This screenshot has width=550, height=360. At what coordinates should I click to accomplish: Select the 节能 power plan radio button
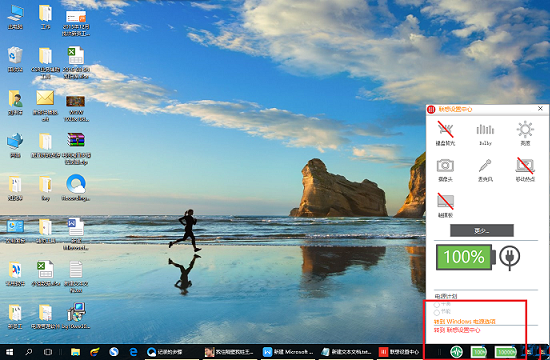(x=437, y=312)
